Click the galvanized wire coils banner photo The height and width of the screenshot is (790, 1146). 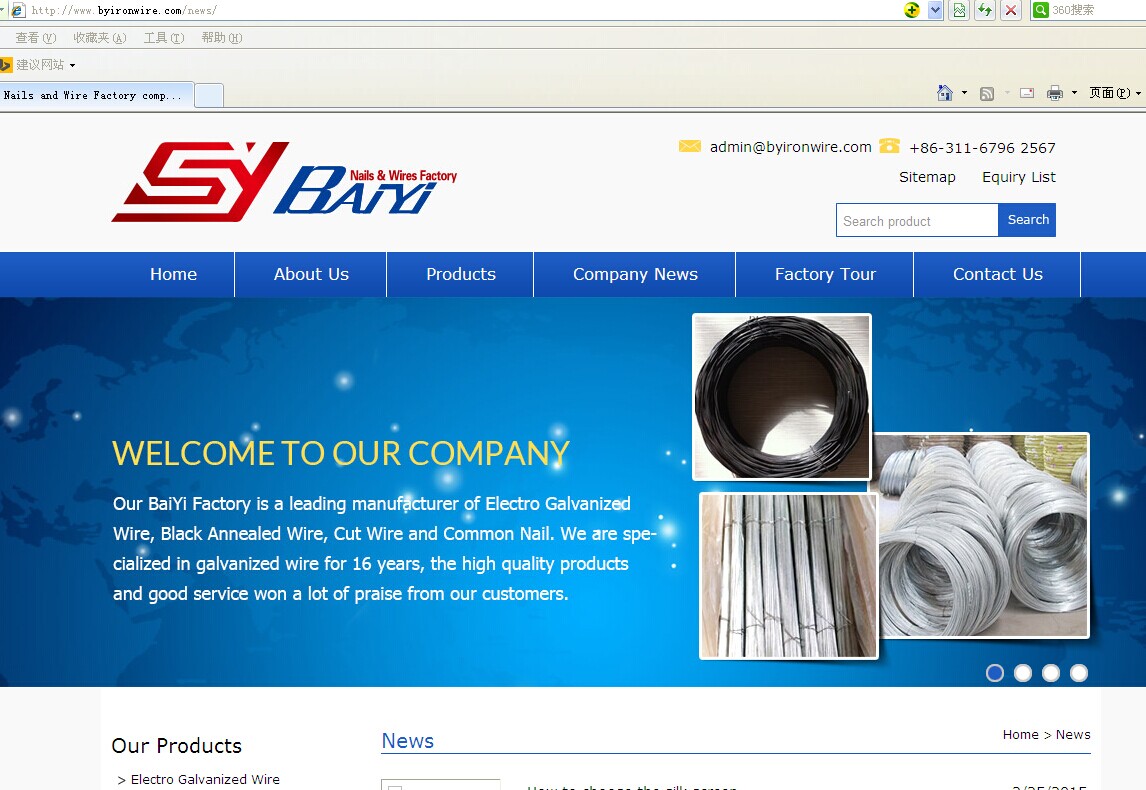(984, 535)
